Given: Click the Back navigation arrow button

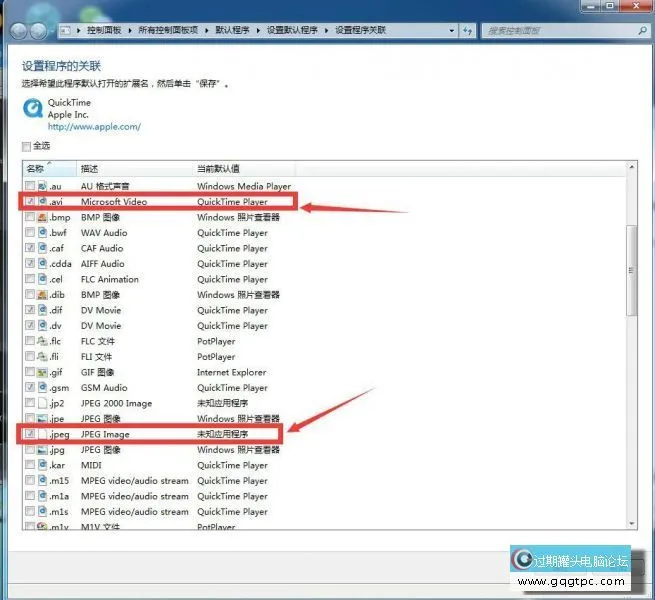Looking at the screenshot, I should (19, 31).
